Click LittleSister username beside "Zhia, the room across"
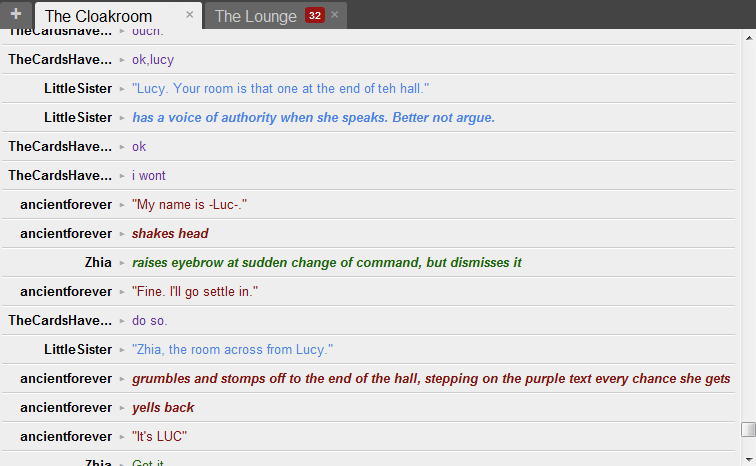The image size is (756, 466). 78,349
